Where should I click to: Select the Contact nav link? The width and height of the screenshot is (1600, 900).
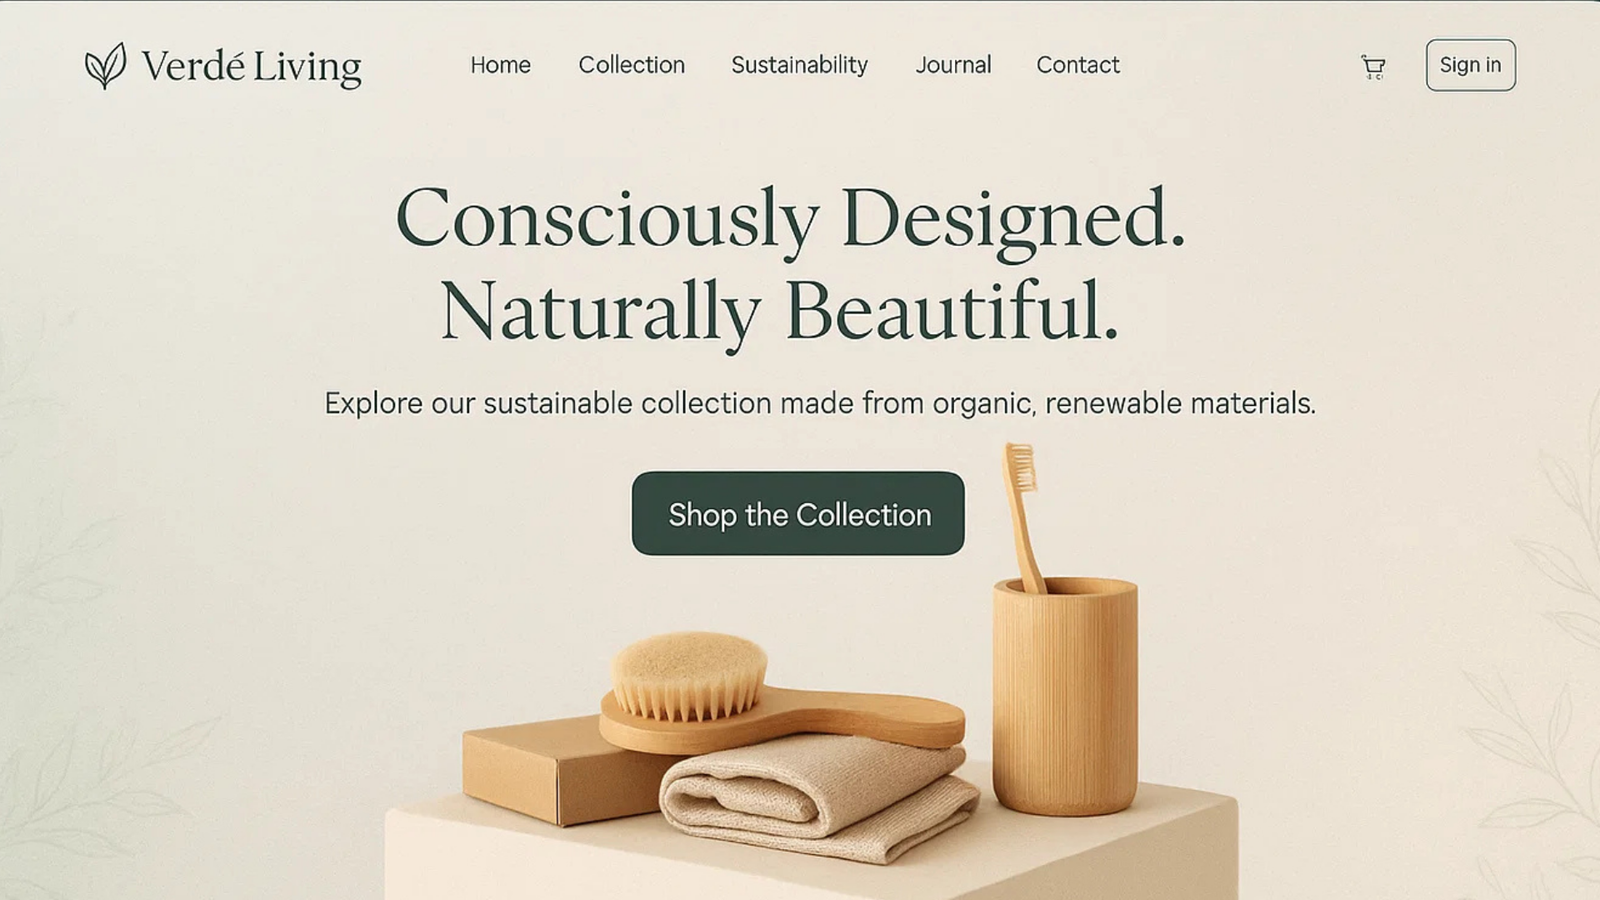1077,65
